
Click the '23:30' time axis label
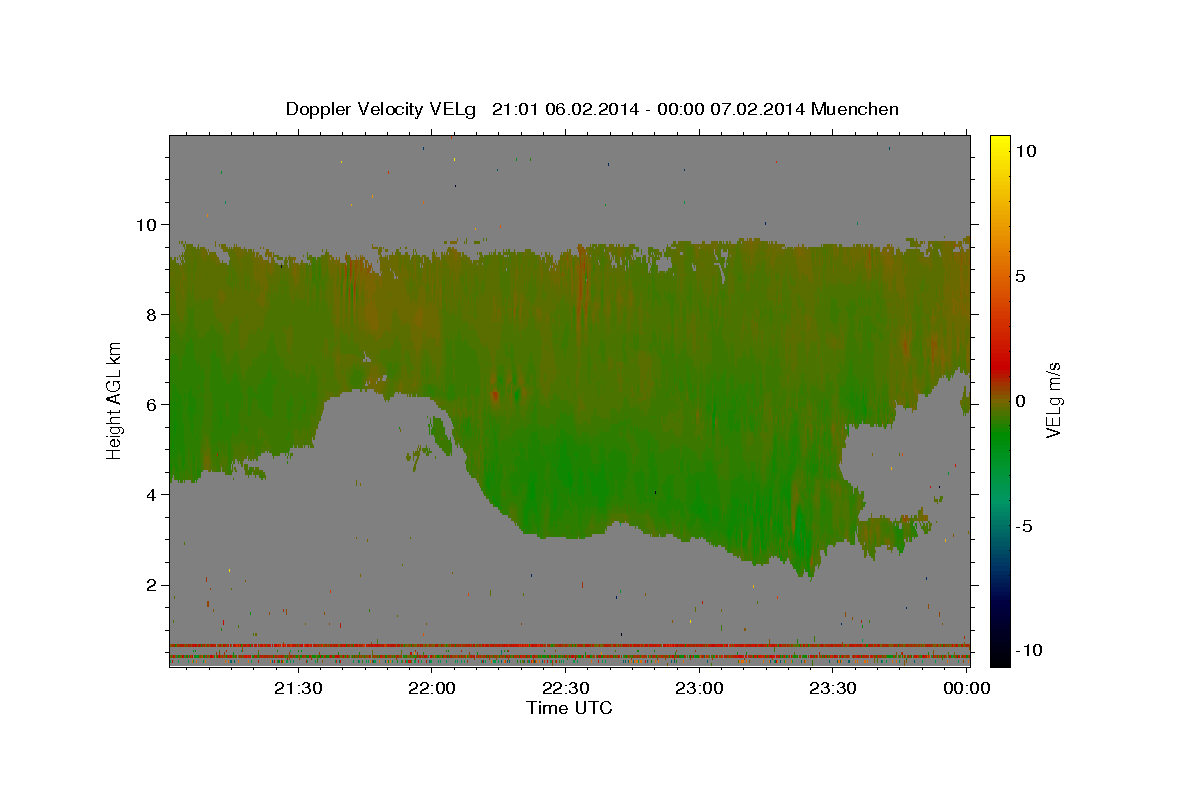point(833,688)
